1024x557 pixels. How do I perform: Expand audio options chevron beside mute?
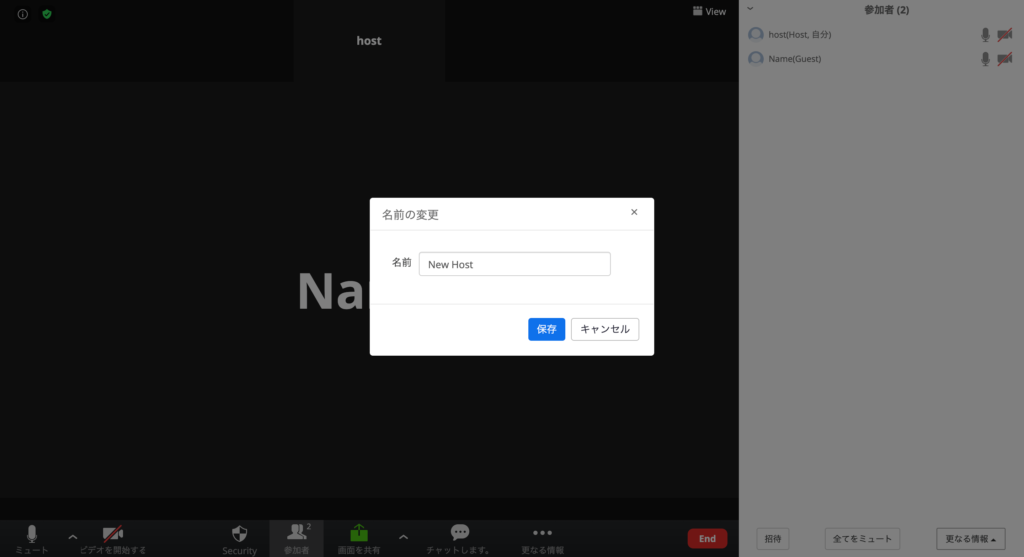(x=72, y=537)
